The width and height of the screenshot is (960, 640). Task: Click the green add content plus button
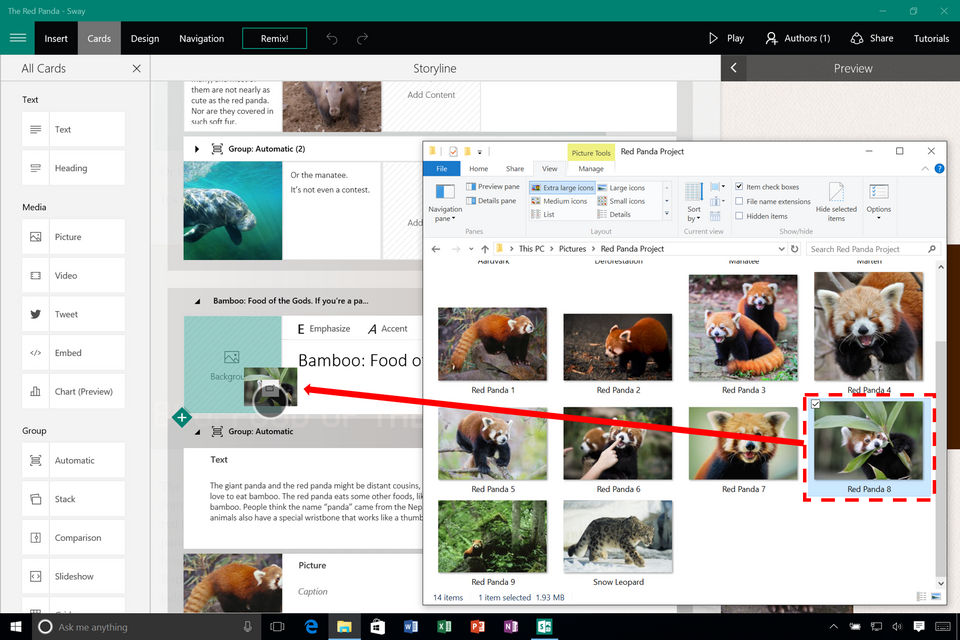[x=182, y=417]
